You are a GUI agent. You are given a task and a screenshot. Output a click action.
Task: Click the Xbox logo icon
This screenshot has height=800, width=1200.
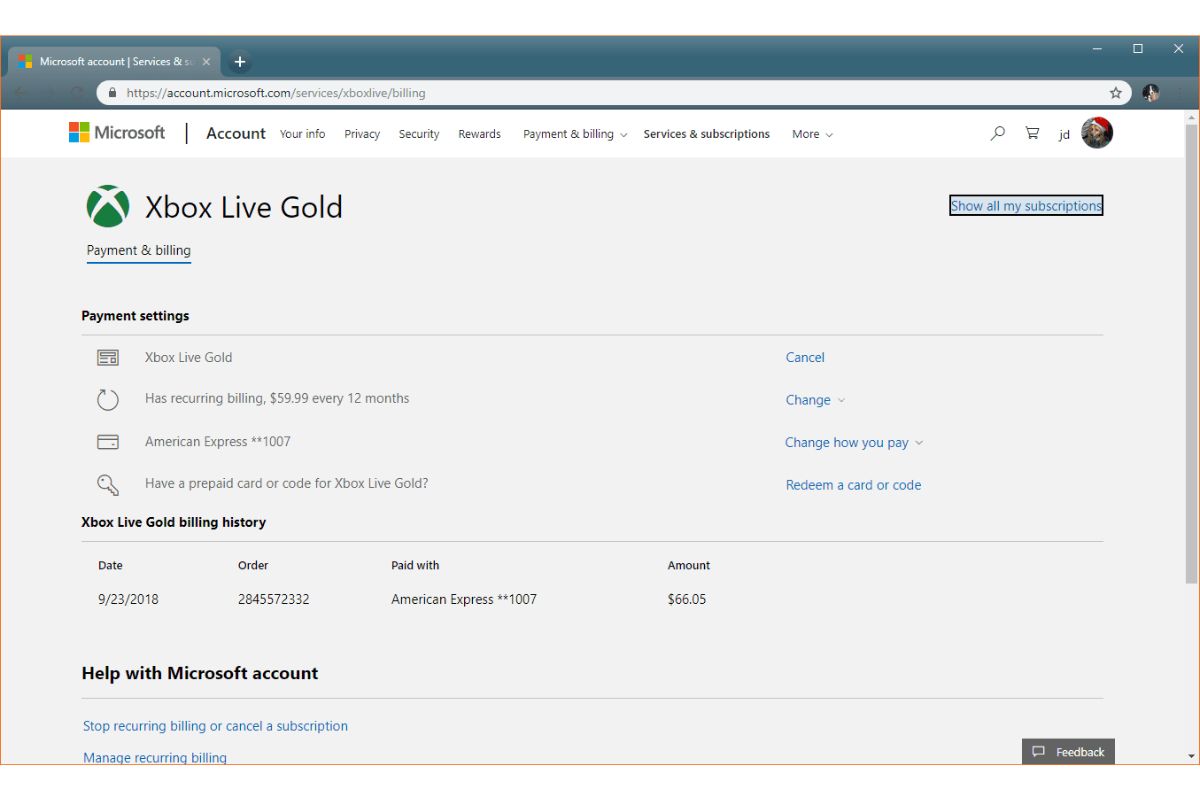click(x=108, y=207)
